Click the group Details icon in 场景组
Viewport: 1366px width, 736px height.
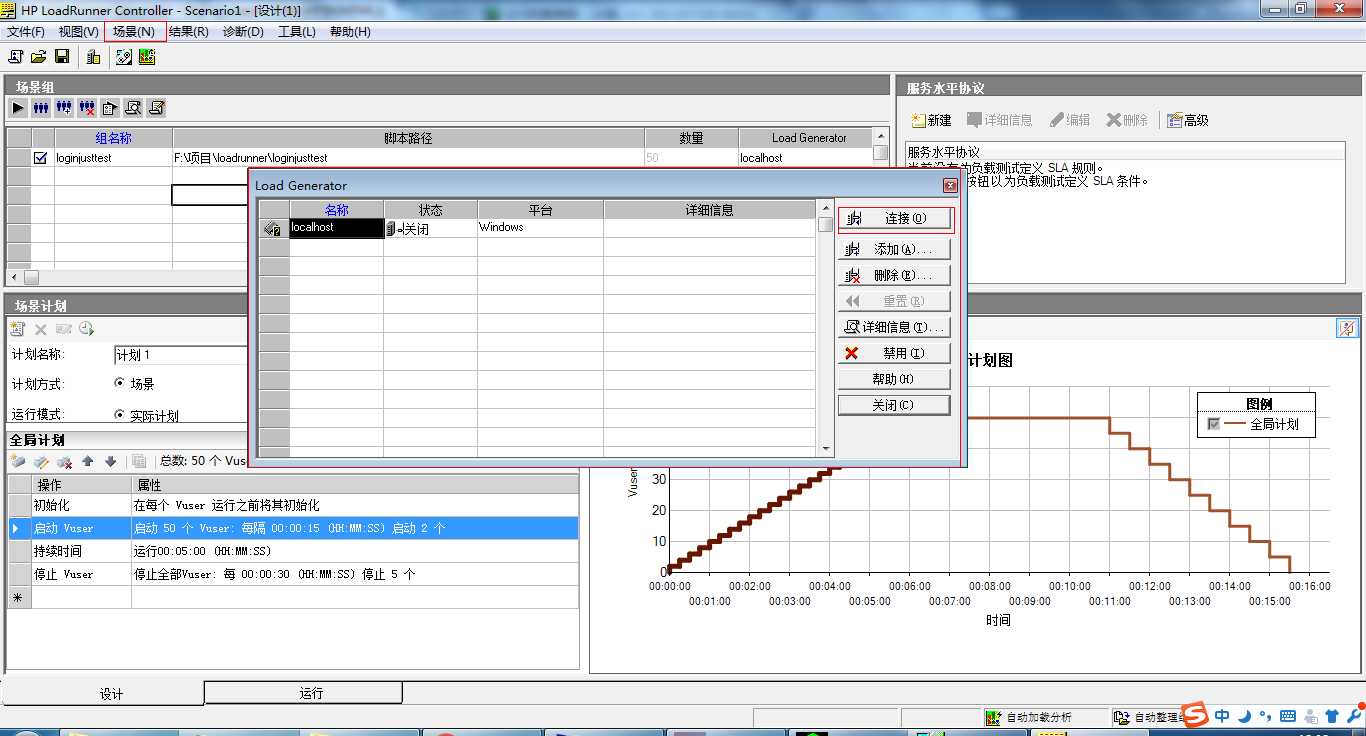(x=133, y=107)
